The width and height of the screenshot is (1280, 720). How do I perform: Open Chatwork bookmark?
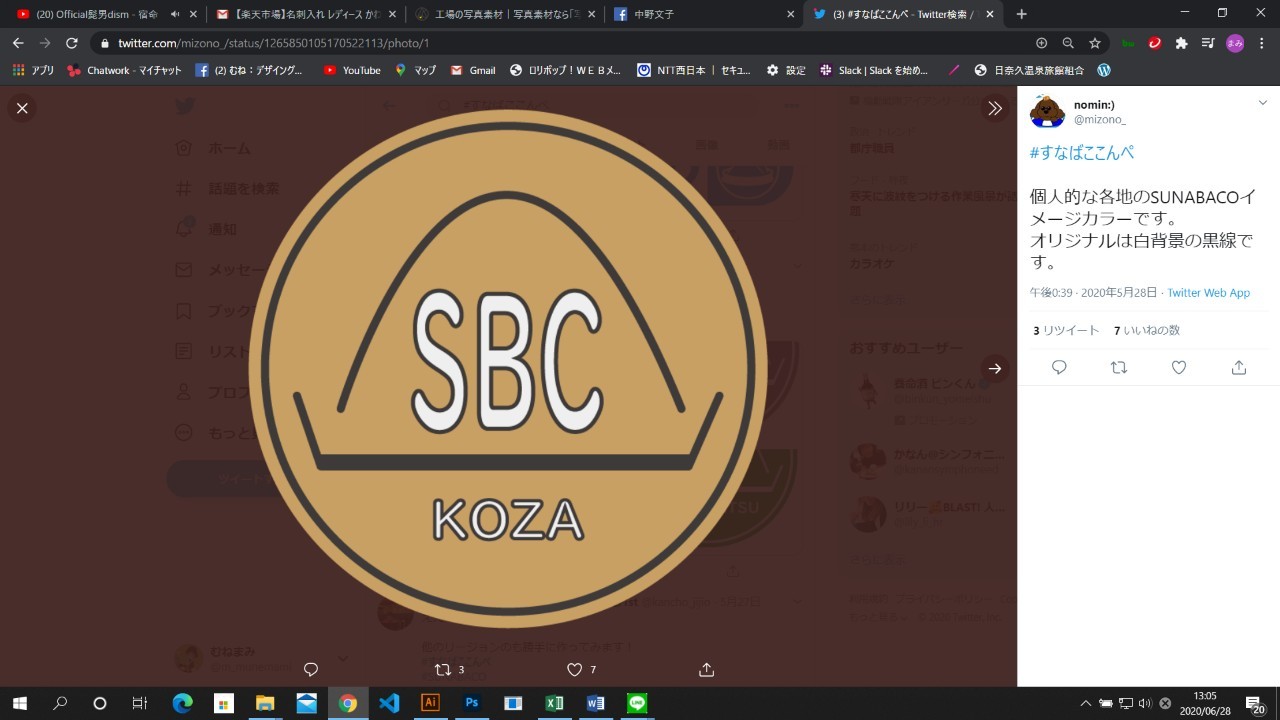[124, 70]
